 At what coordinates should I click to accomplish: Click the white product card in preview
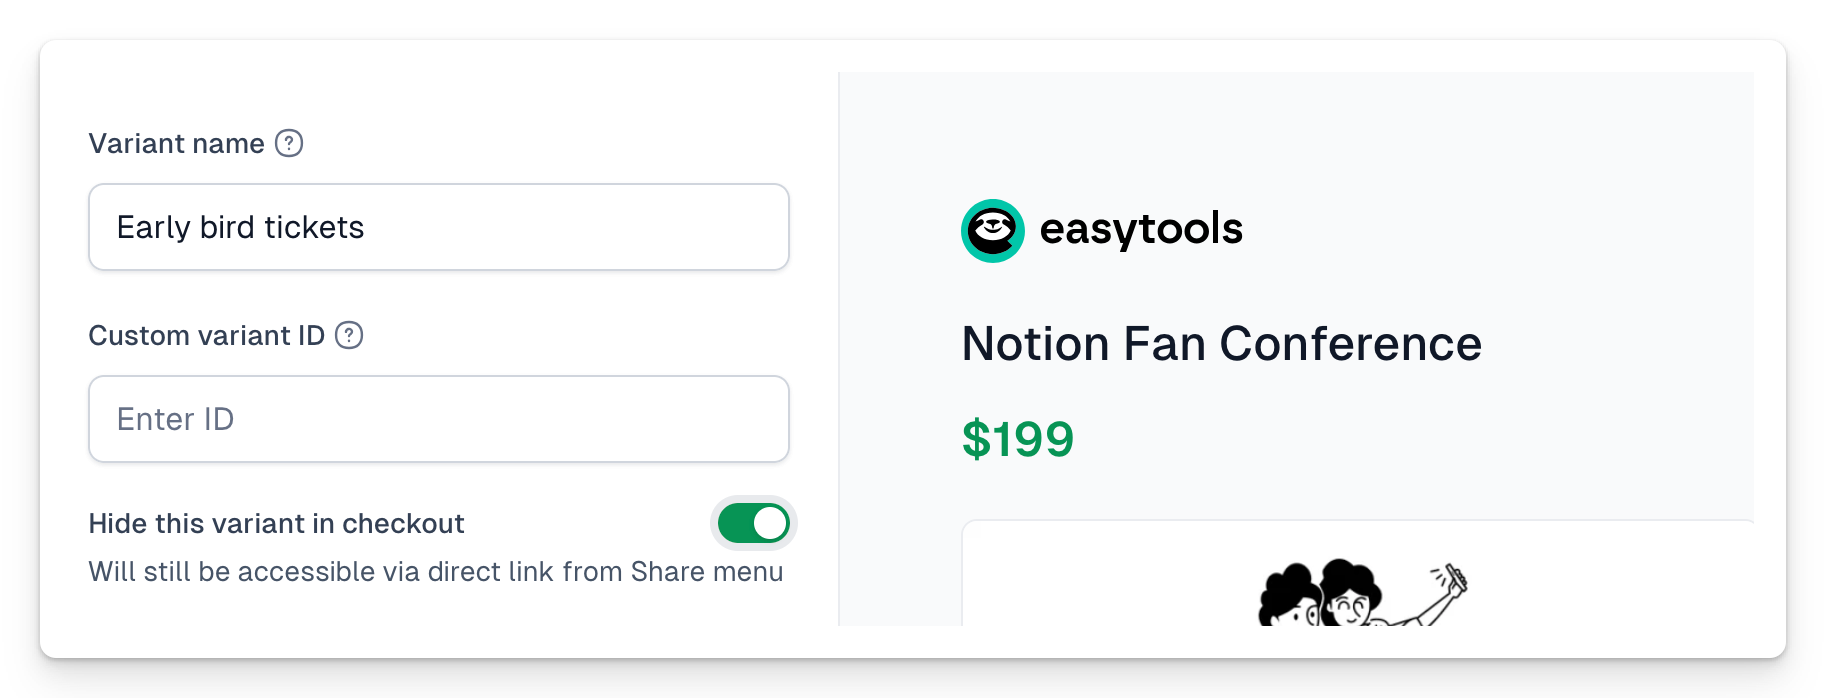coord(1358,574)
